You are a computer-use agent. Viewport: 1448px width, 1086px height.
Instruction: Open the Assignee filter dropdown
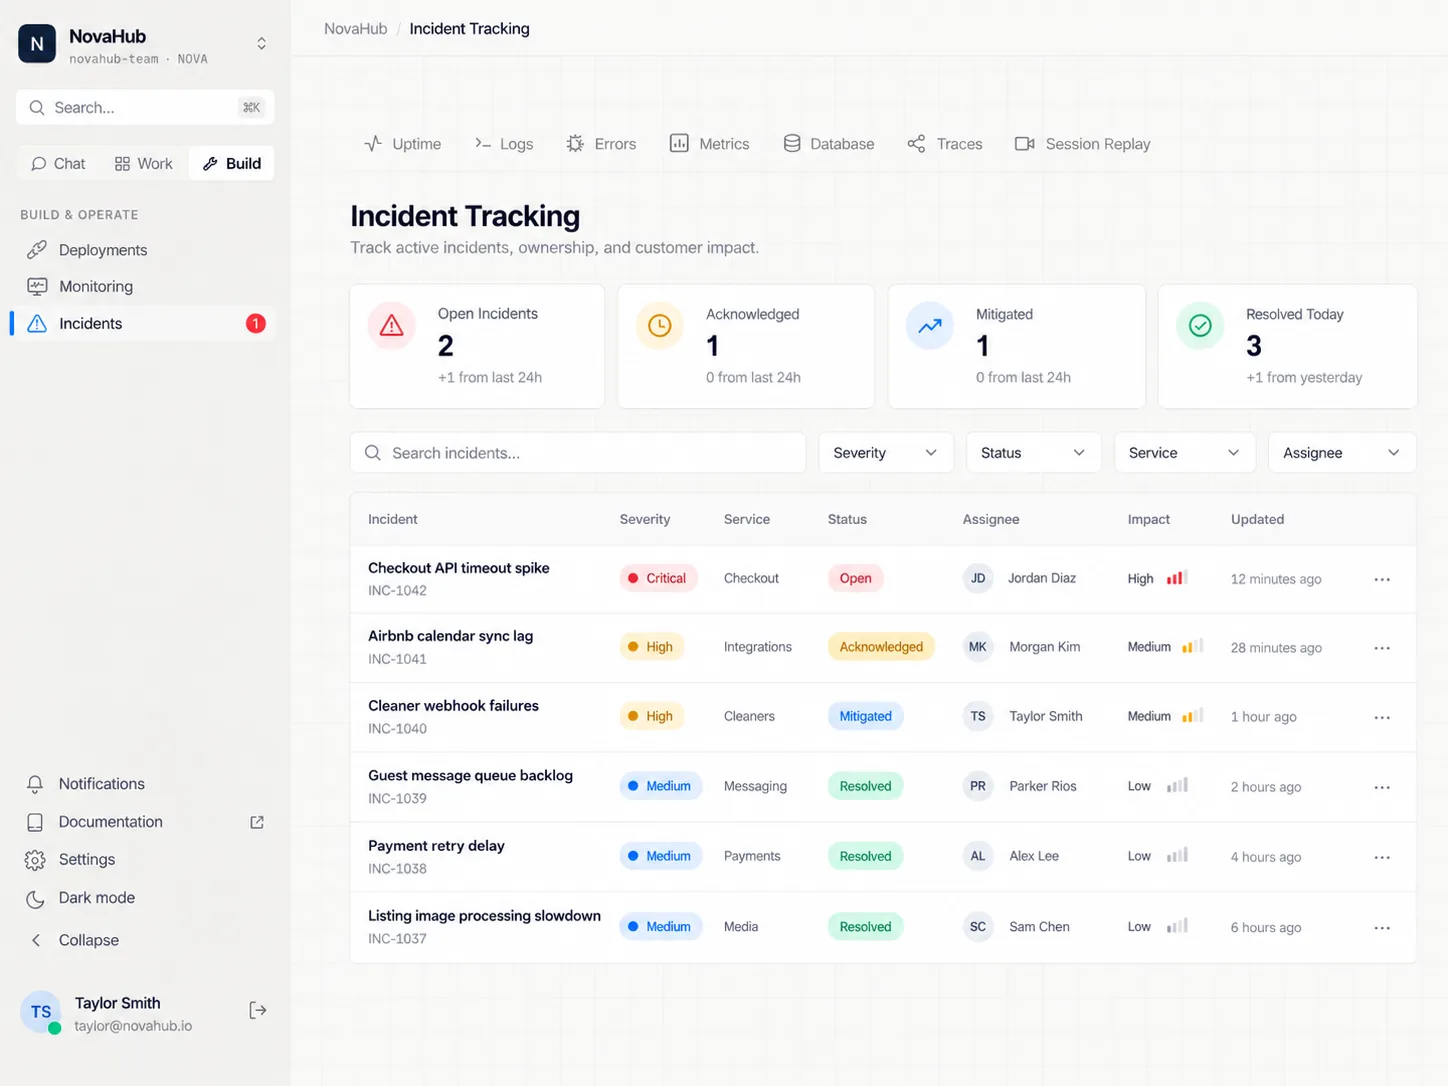[x=1342, y=453]
